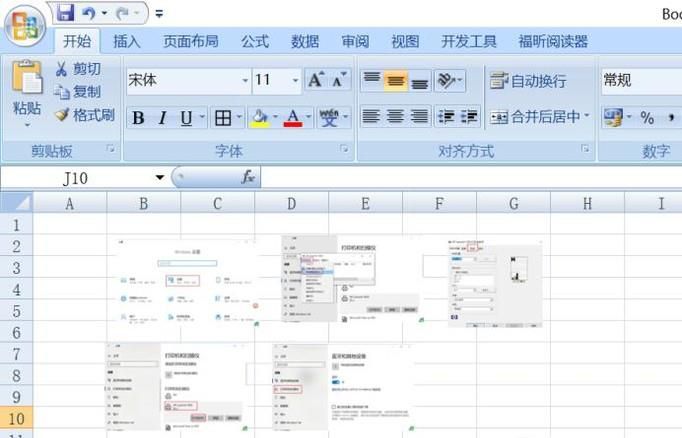Viewport: 682px width, 438px height.
Task: Show phonetic guide wén icon
Action: click(329, 117)
